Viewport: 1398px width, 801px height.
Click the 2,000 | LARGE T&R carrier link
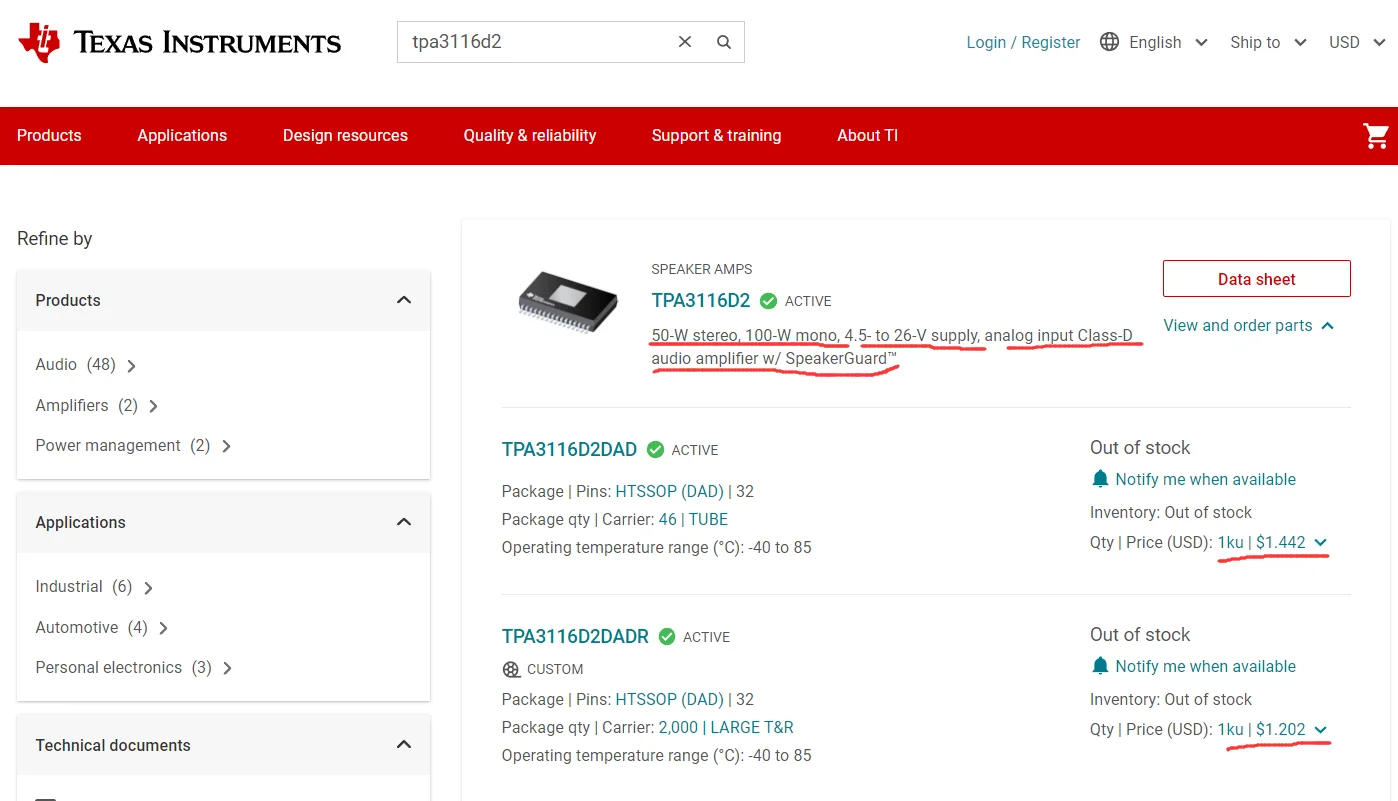[x=726, y=728]
